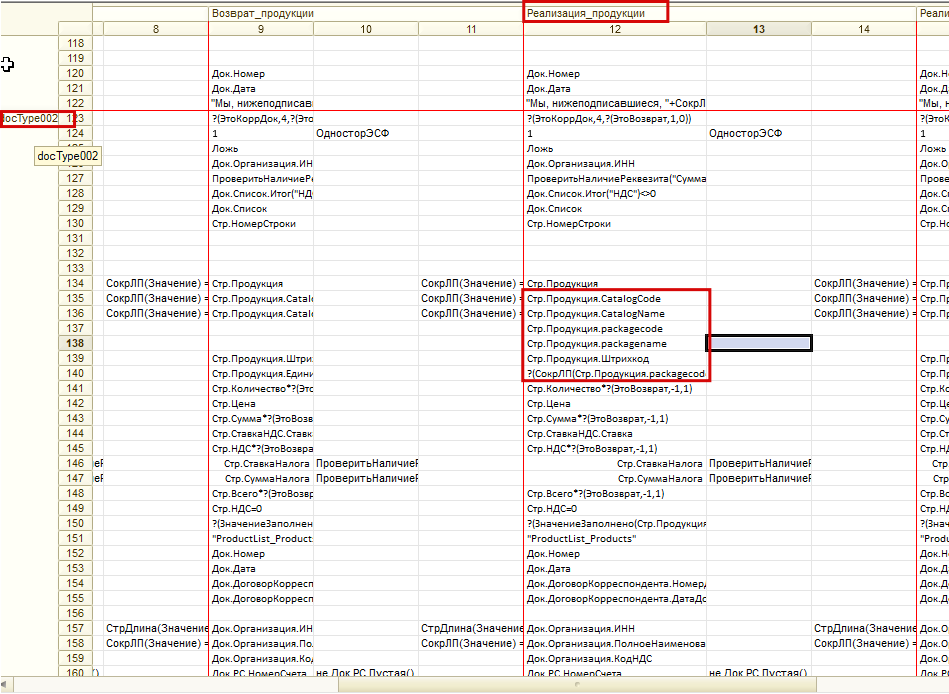Click the active empty cell in column 13 row 138
This screenshot has height=694, width=949.
point(759,343)
